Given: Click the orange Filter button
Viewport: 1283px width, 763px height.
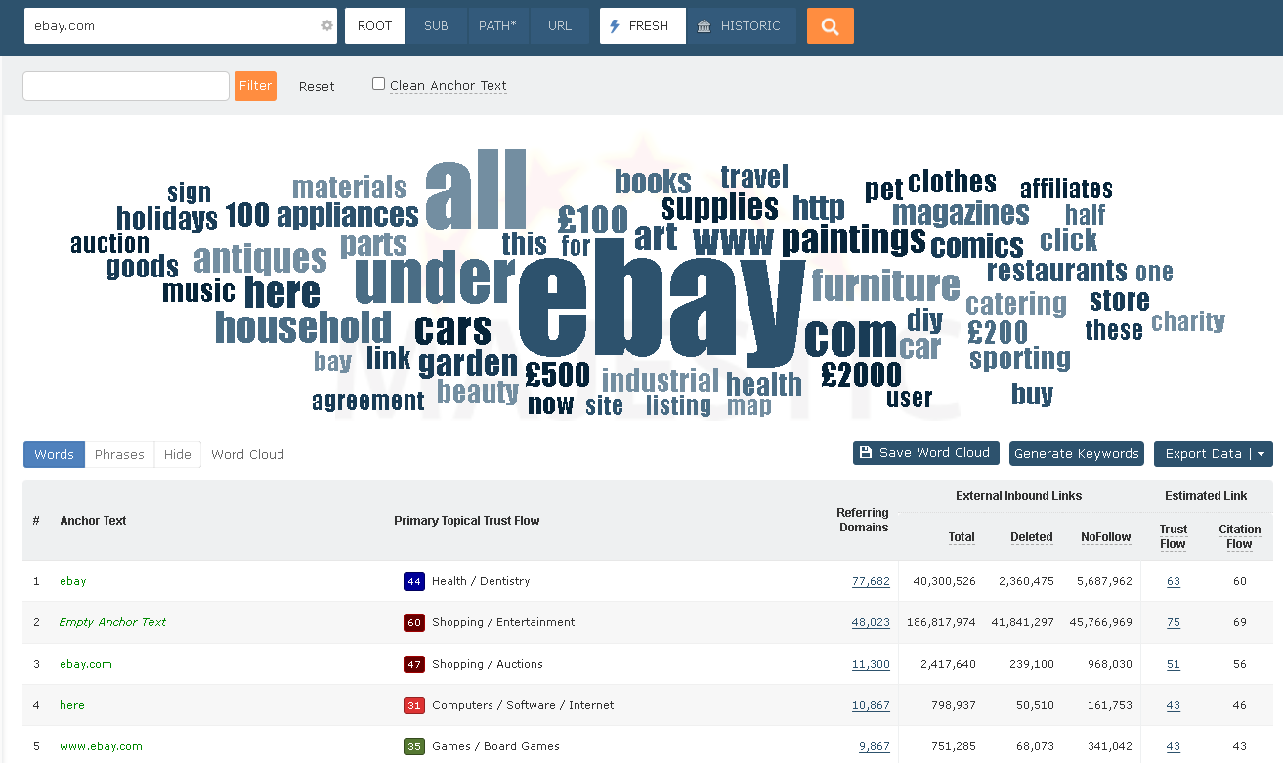Looking at the screenshot, I should point(255,86).
